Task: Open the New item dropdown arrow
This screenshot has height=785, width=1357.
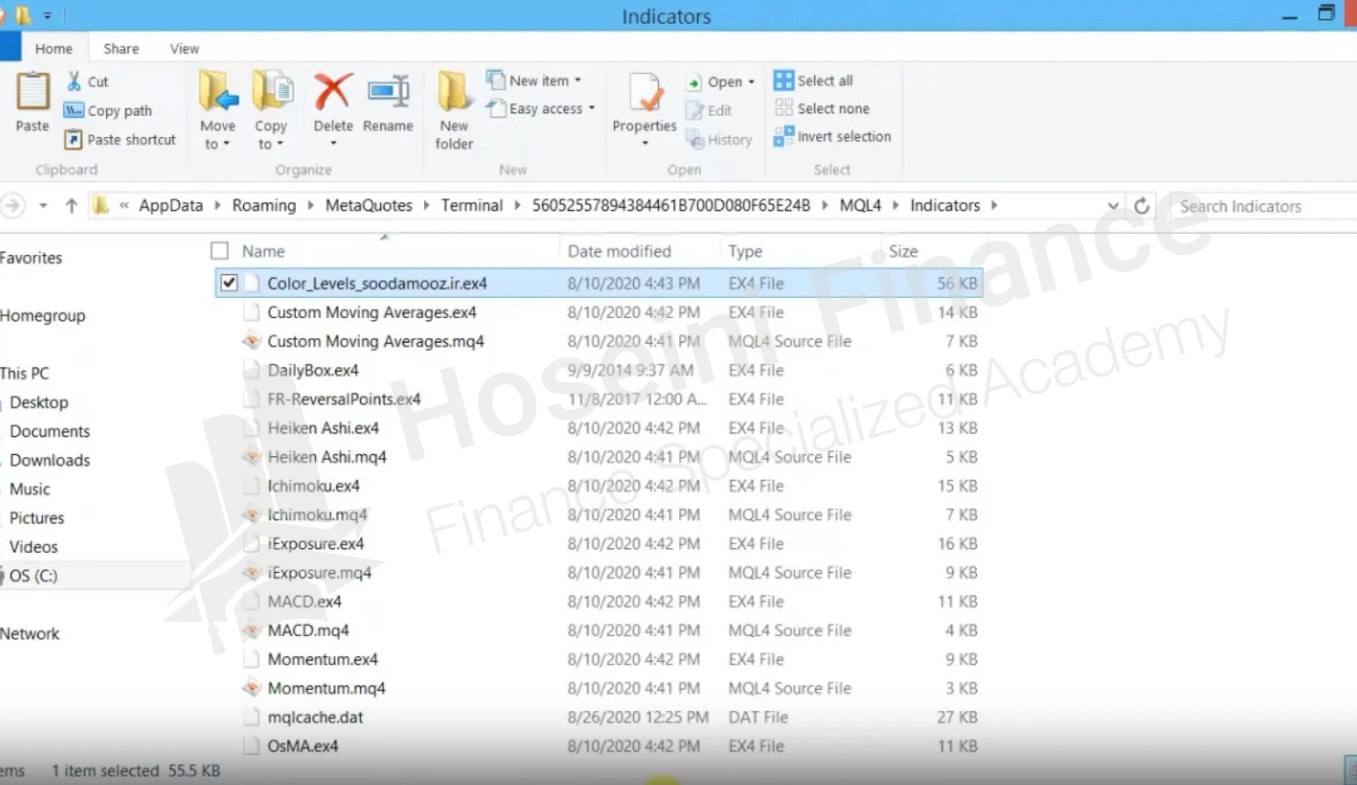Action: point(578,81)
